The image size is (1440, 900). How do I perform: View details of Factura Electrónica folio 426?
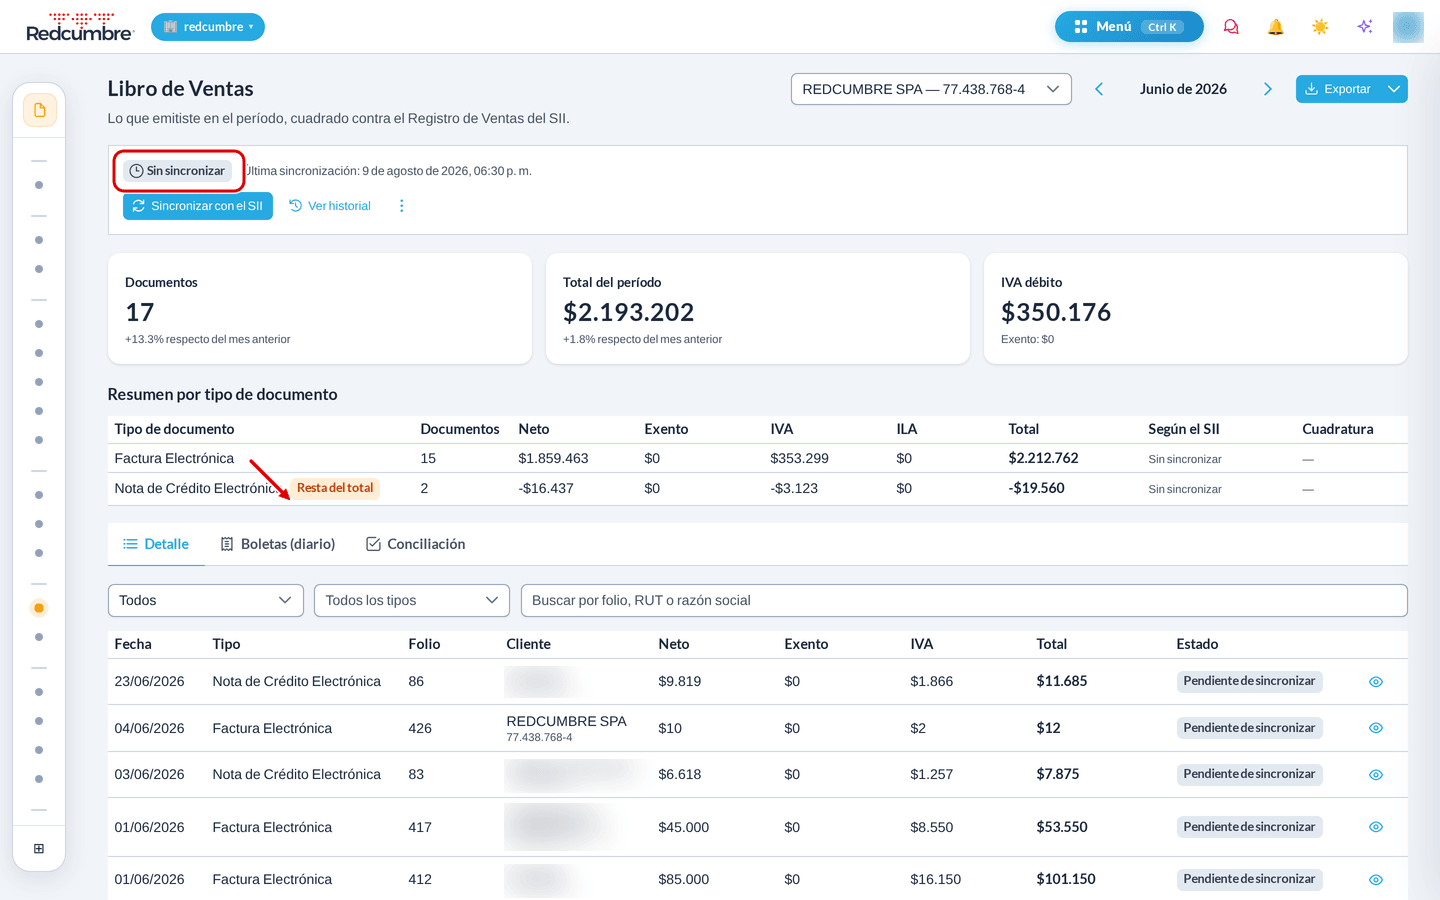tap(1376, 728)
